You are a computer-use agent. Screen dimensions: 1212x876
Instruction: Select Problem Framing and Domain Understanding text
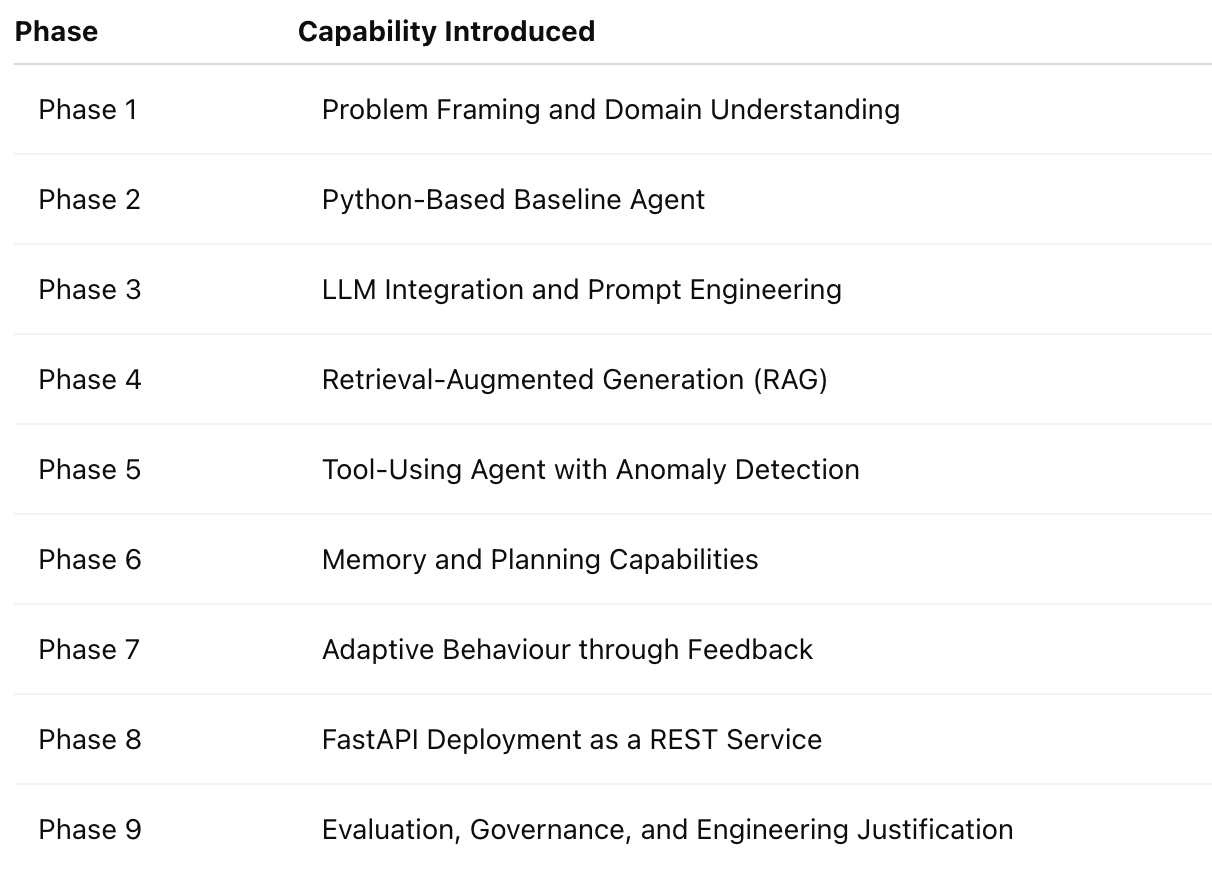[611, 110]
